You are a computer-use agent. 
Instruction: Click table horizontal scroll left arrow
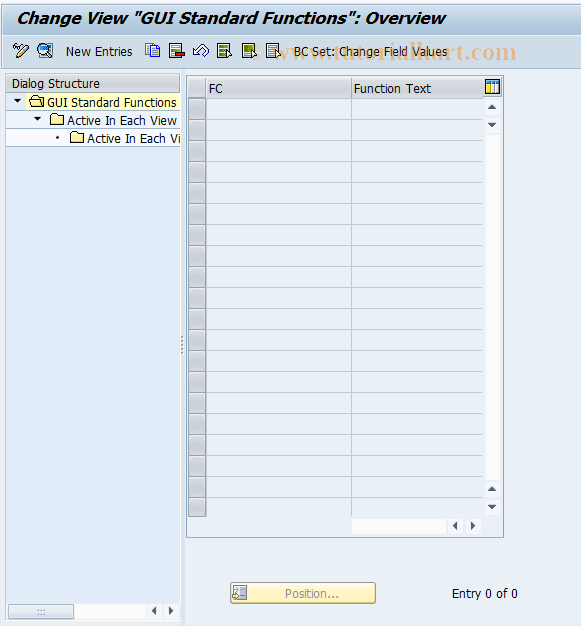coord(455,526)
